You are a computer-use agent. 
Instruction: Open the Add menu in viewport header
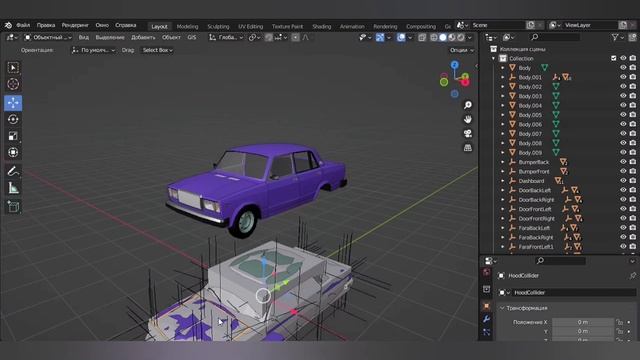(143, 38)
